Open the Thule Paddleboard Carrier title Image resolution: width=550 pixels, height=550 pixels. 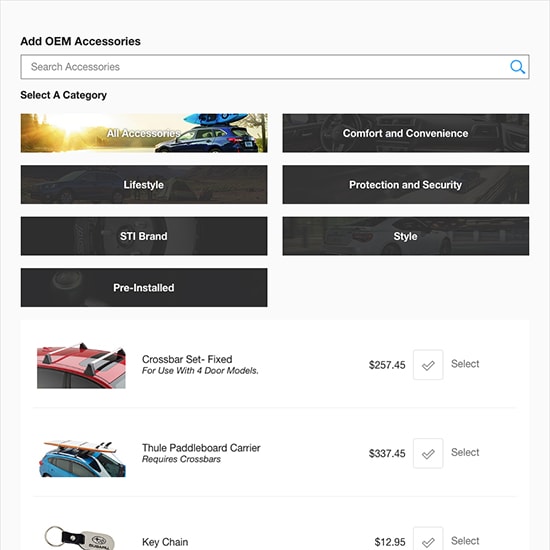pos(201,448)
